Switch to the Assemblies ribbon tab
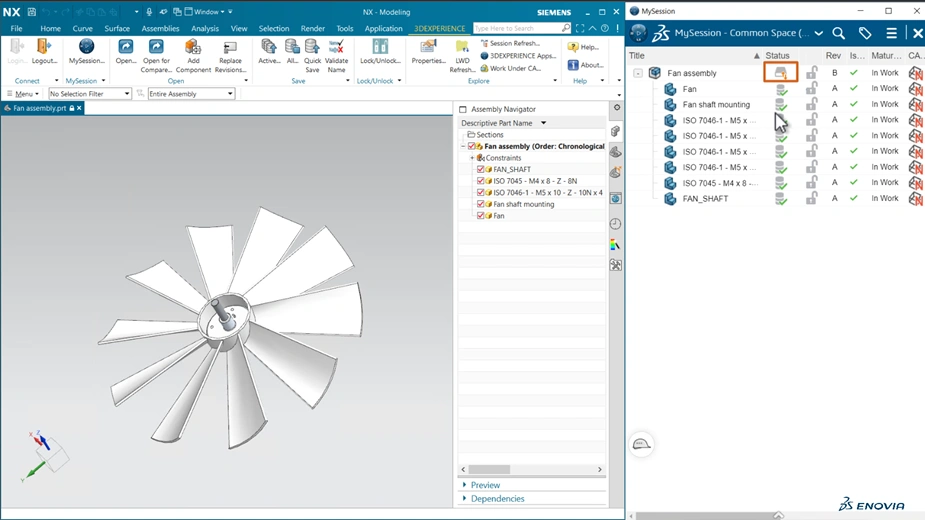Screen dimensions: 925x520 point(160,29)
